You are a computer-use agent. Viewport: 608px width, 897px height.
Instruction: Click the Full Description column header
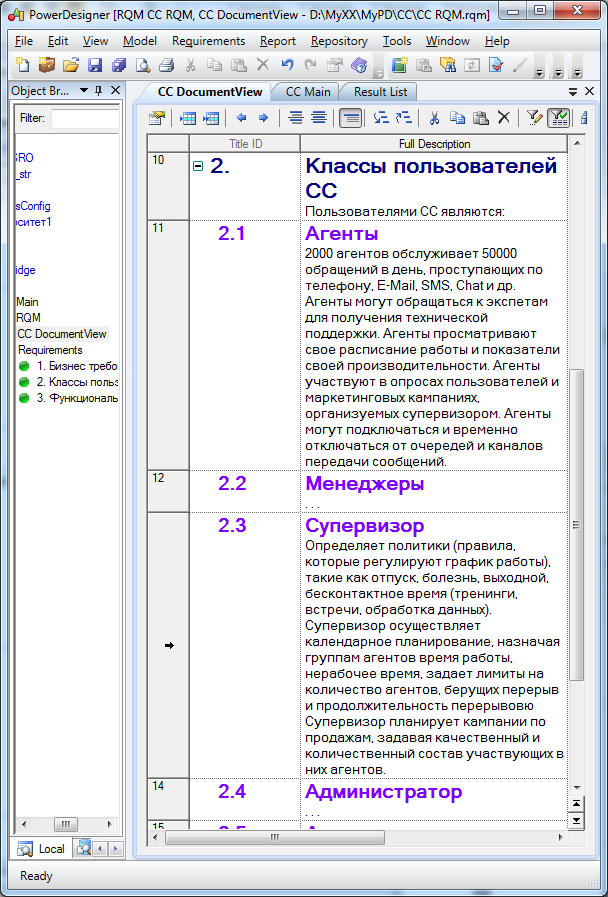pyautogui.click(x=434, y=144)
